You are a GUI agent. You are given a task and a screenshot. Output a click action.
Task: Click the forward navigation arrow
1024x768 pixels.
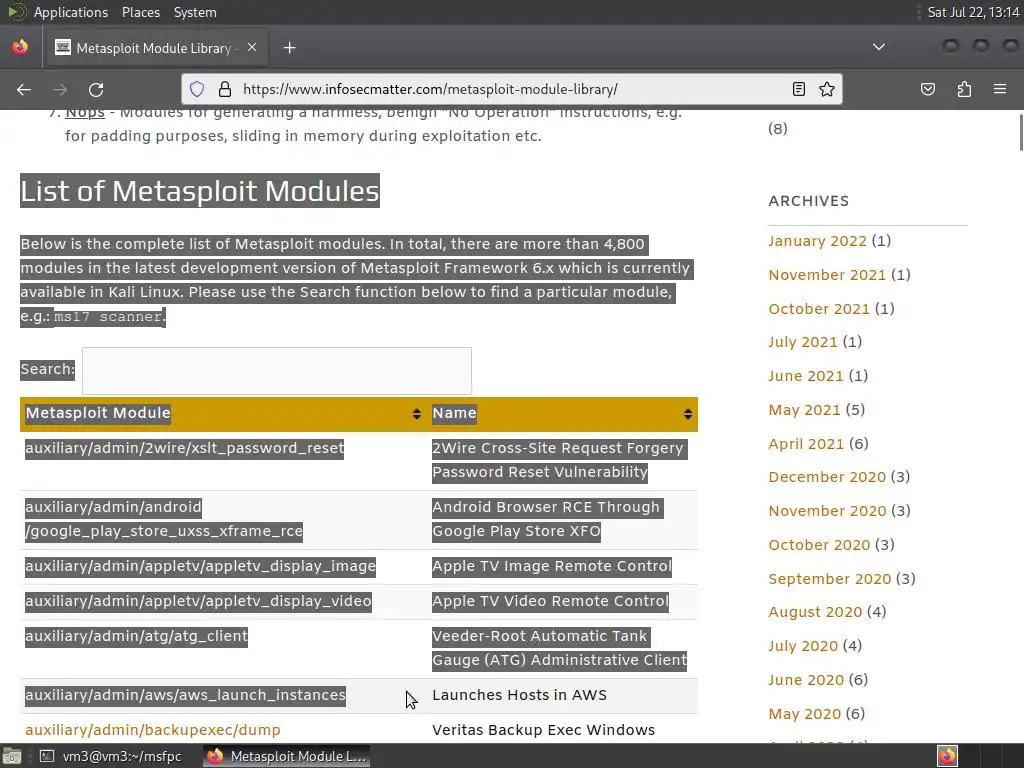click(x=60, y=89)
